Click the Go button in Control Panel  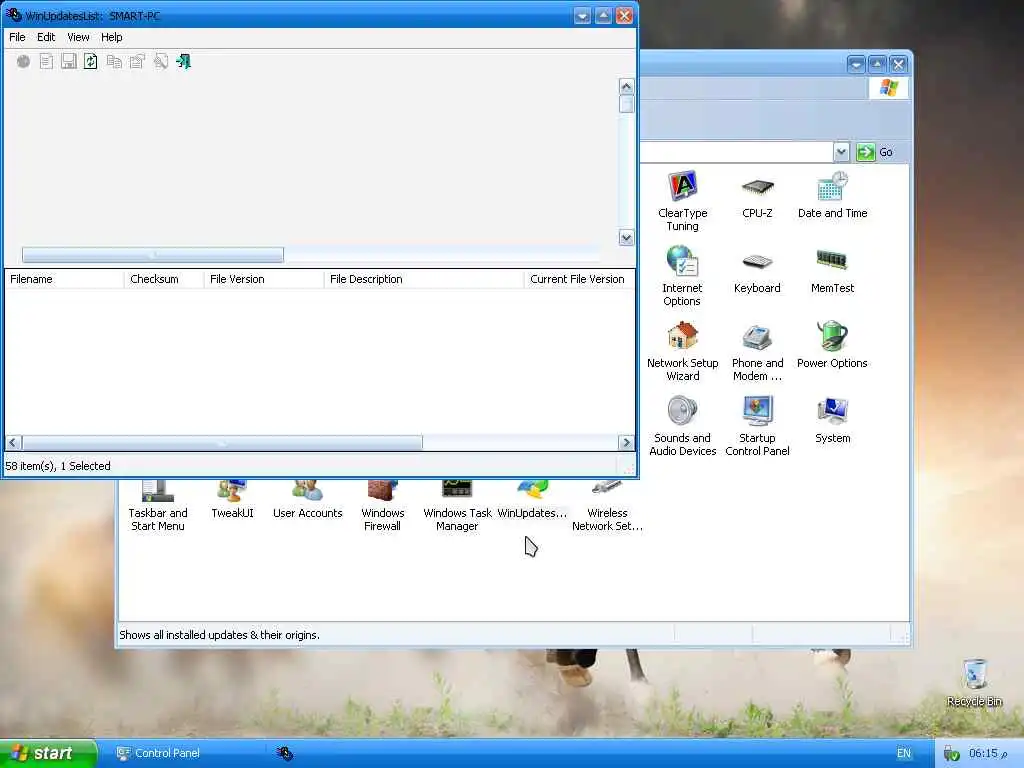point(875,152)
